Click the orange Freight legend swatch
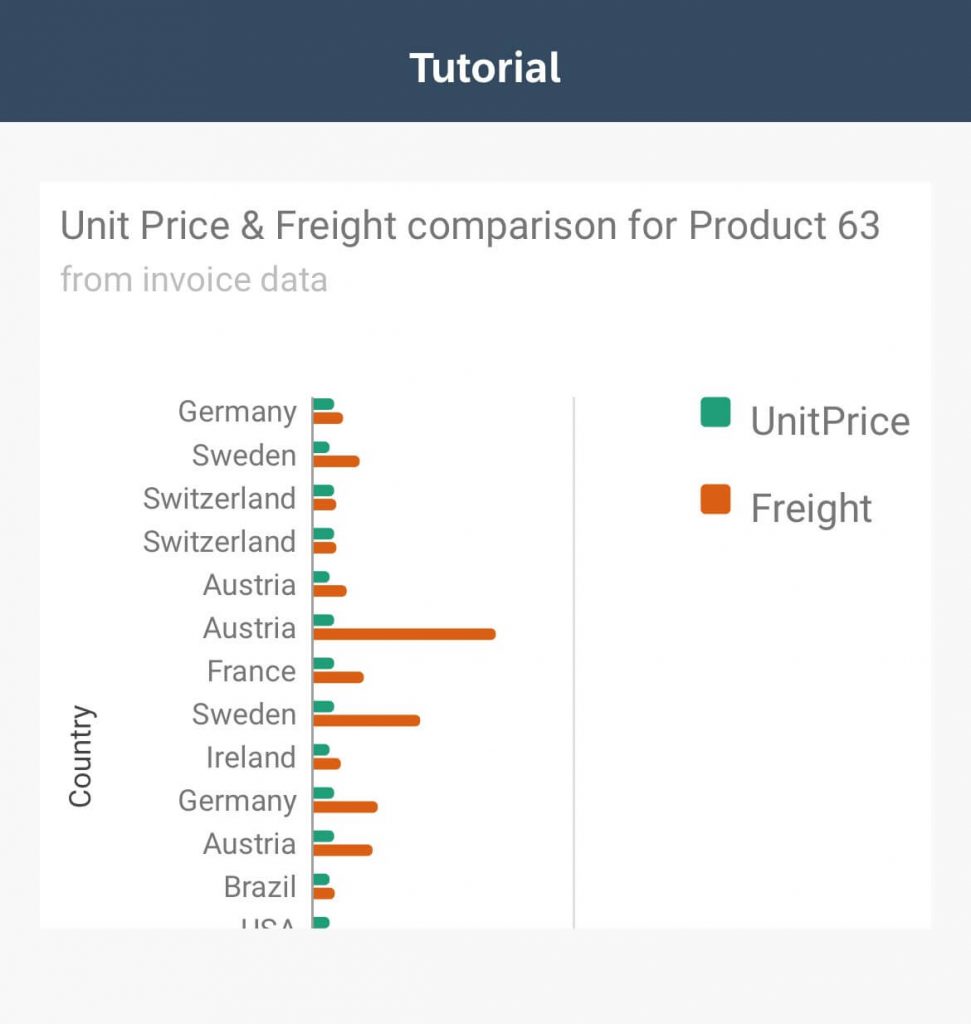Screen dimensions: 971x1024 pos(715,500)
